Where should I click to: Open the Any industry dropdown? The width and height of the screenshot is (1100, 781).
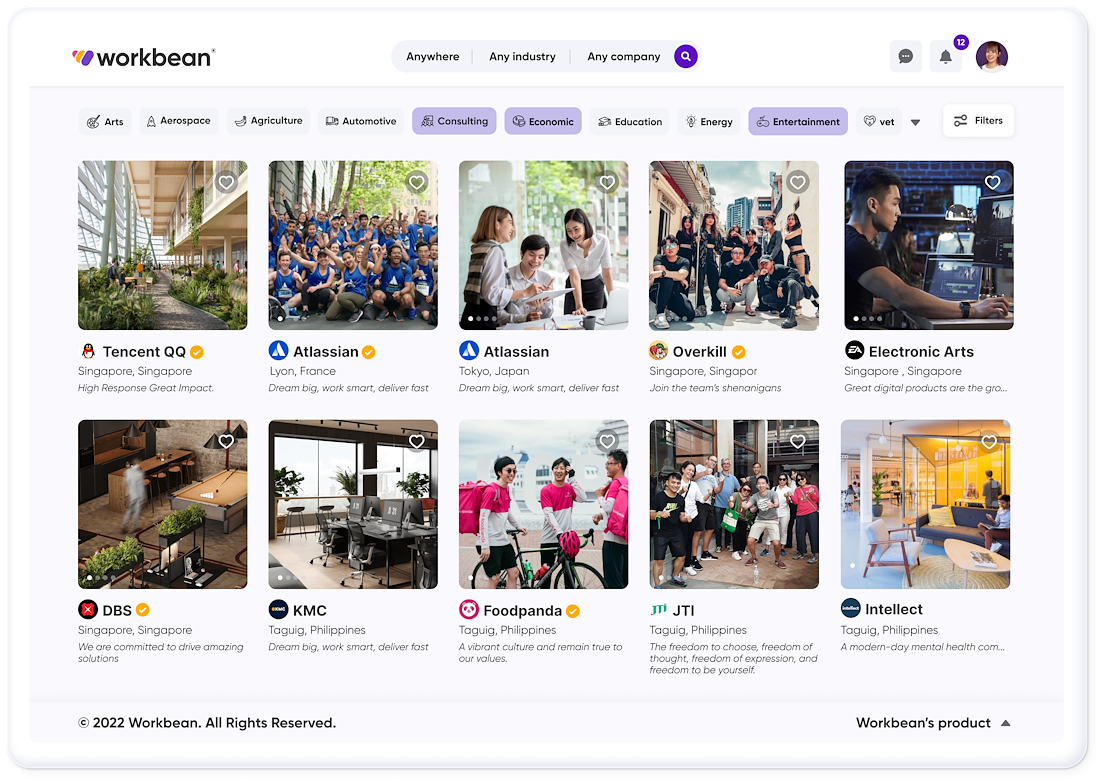point(522,57)
